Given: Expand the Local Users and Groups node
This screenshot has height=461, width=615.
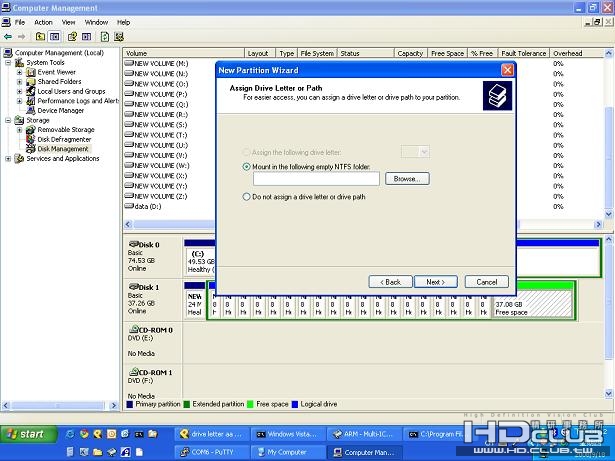Looking at the screenshot, I should point(19,91).
